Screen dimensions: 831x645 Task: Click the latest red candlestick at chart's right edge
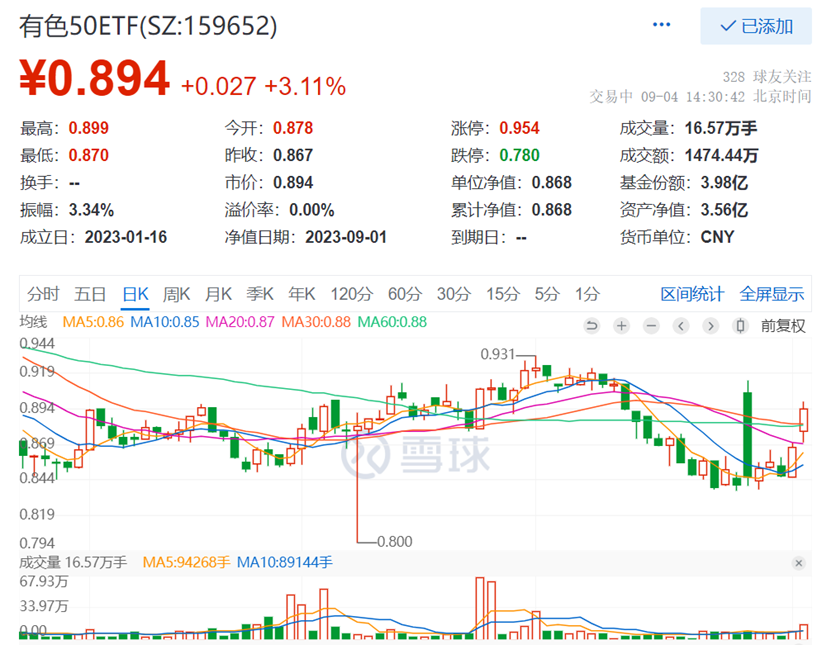(x=804, y=419)
